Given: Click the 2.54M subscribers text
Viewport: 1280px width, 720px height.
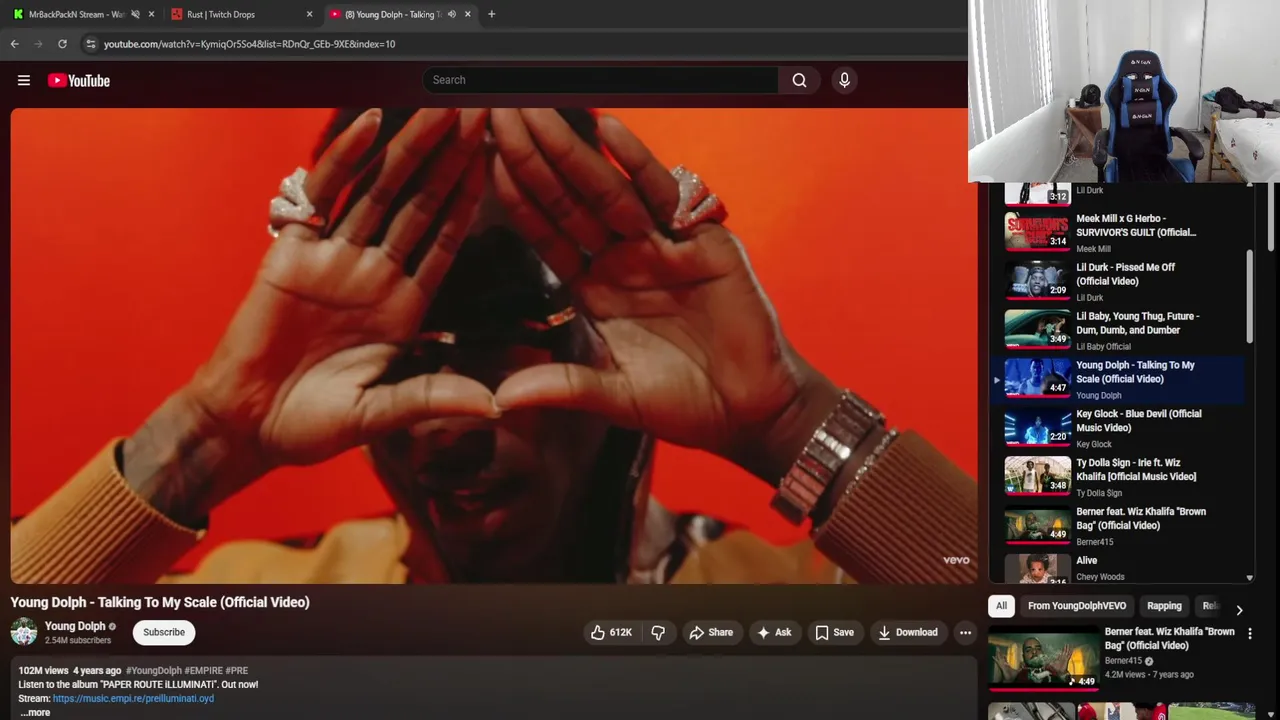Looking at the screenshot, I should [78, 640].
